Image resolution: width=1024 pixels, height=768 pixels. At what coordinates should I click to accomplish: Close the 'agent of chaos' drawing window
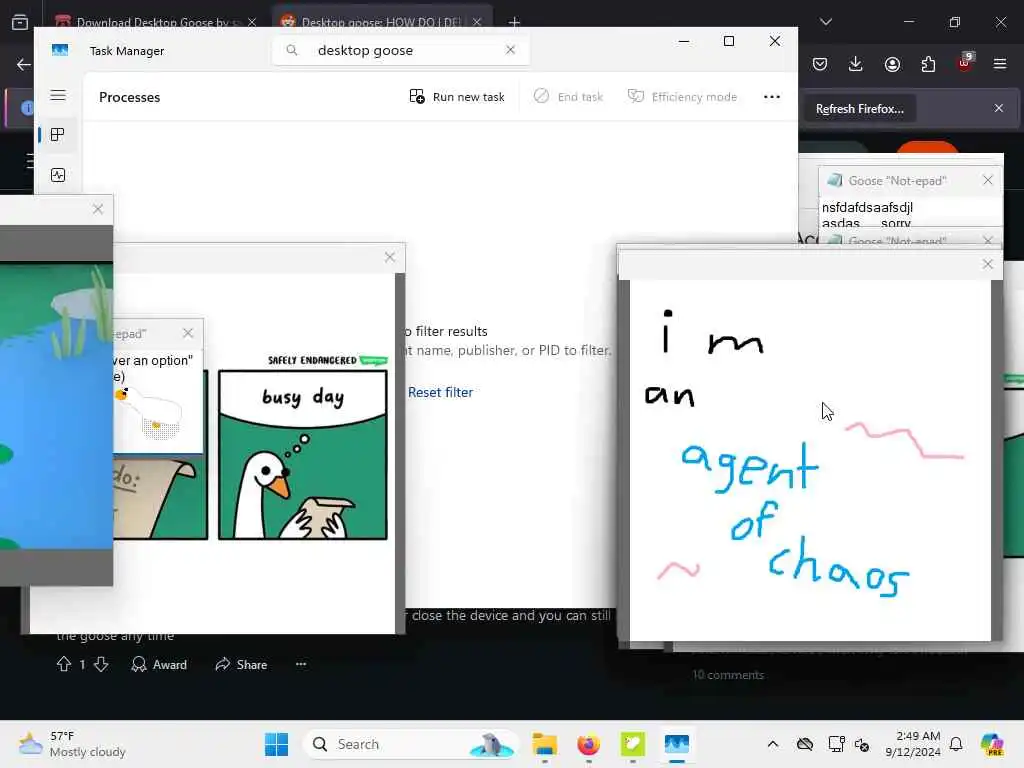point(987,264)
